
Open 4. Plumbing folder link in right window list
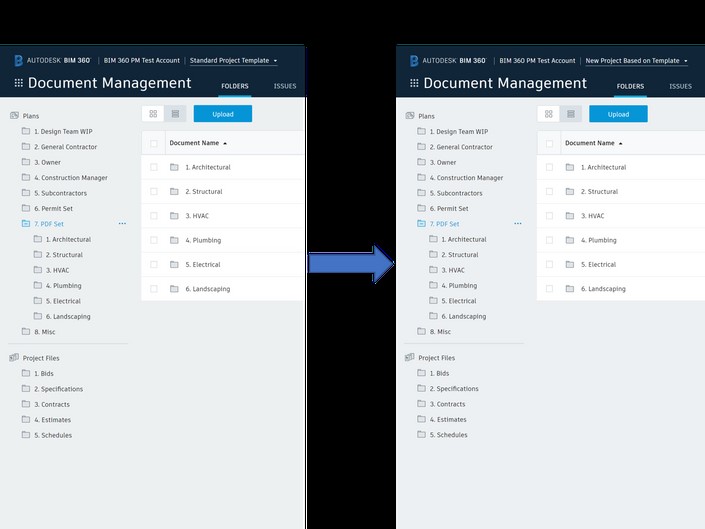(598, 240)
